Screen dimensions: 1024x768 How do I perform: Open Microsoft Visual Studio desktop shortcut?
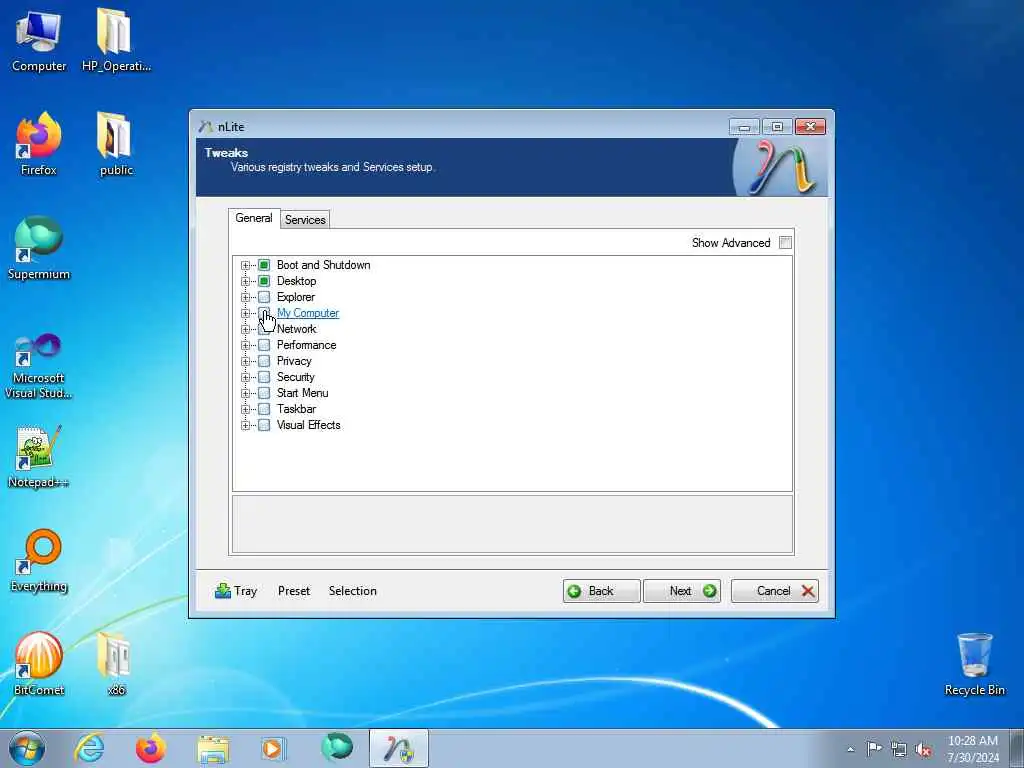[39, 366]
